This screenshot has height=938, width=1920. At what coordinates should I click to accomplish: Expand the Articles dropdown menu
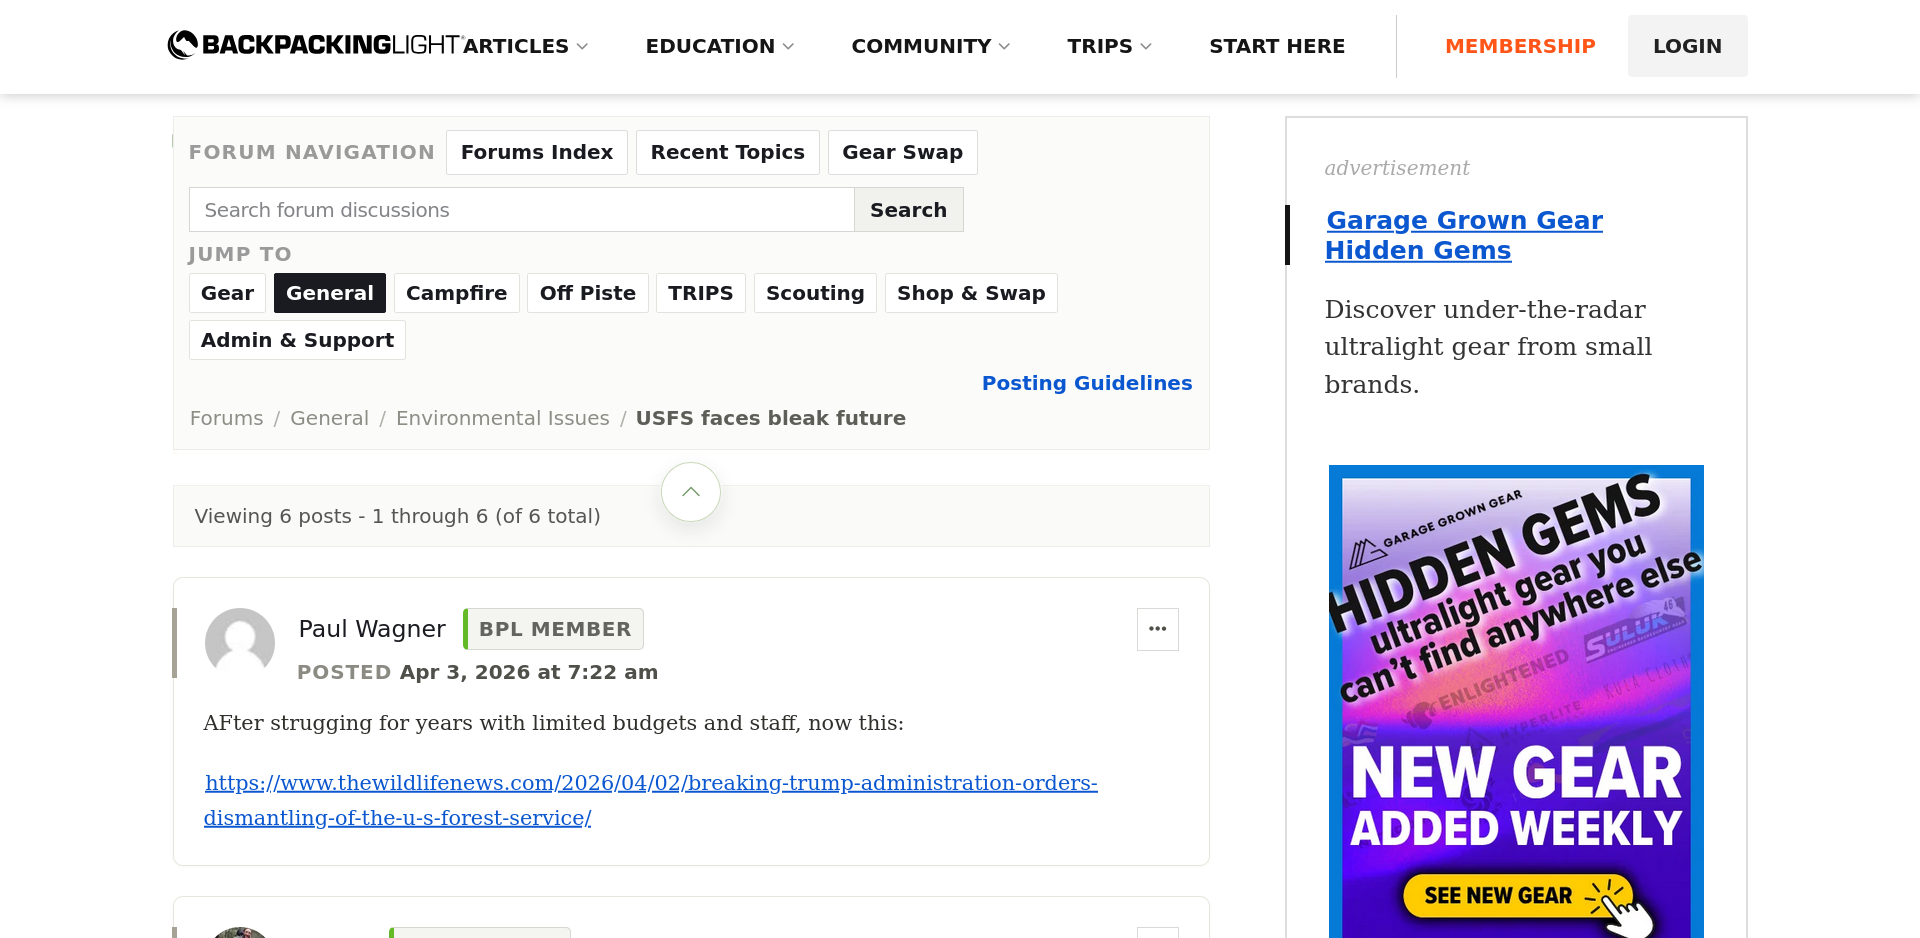point(526,46)
